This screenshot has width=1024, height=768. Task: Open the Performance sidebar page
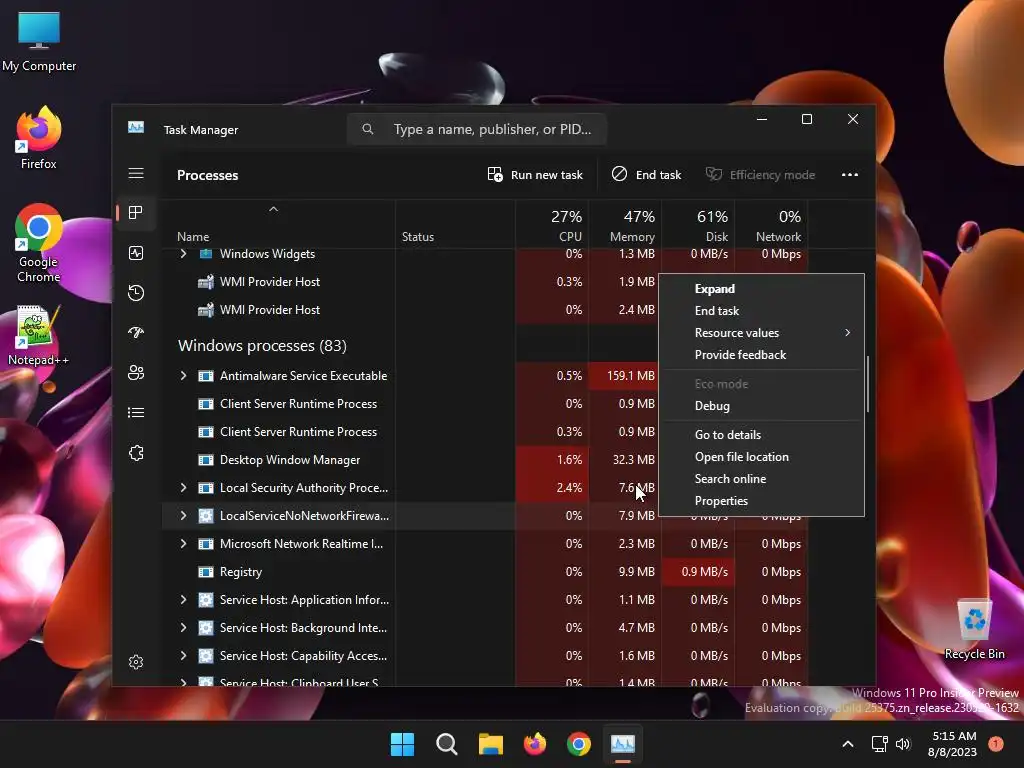(x=136, y=253)
